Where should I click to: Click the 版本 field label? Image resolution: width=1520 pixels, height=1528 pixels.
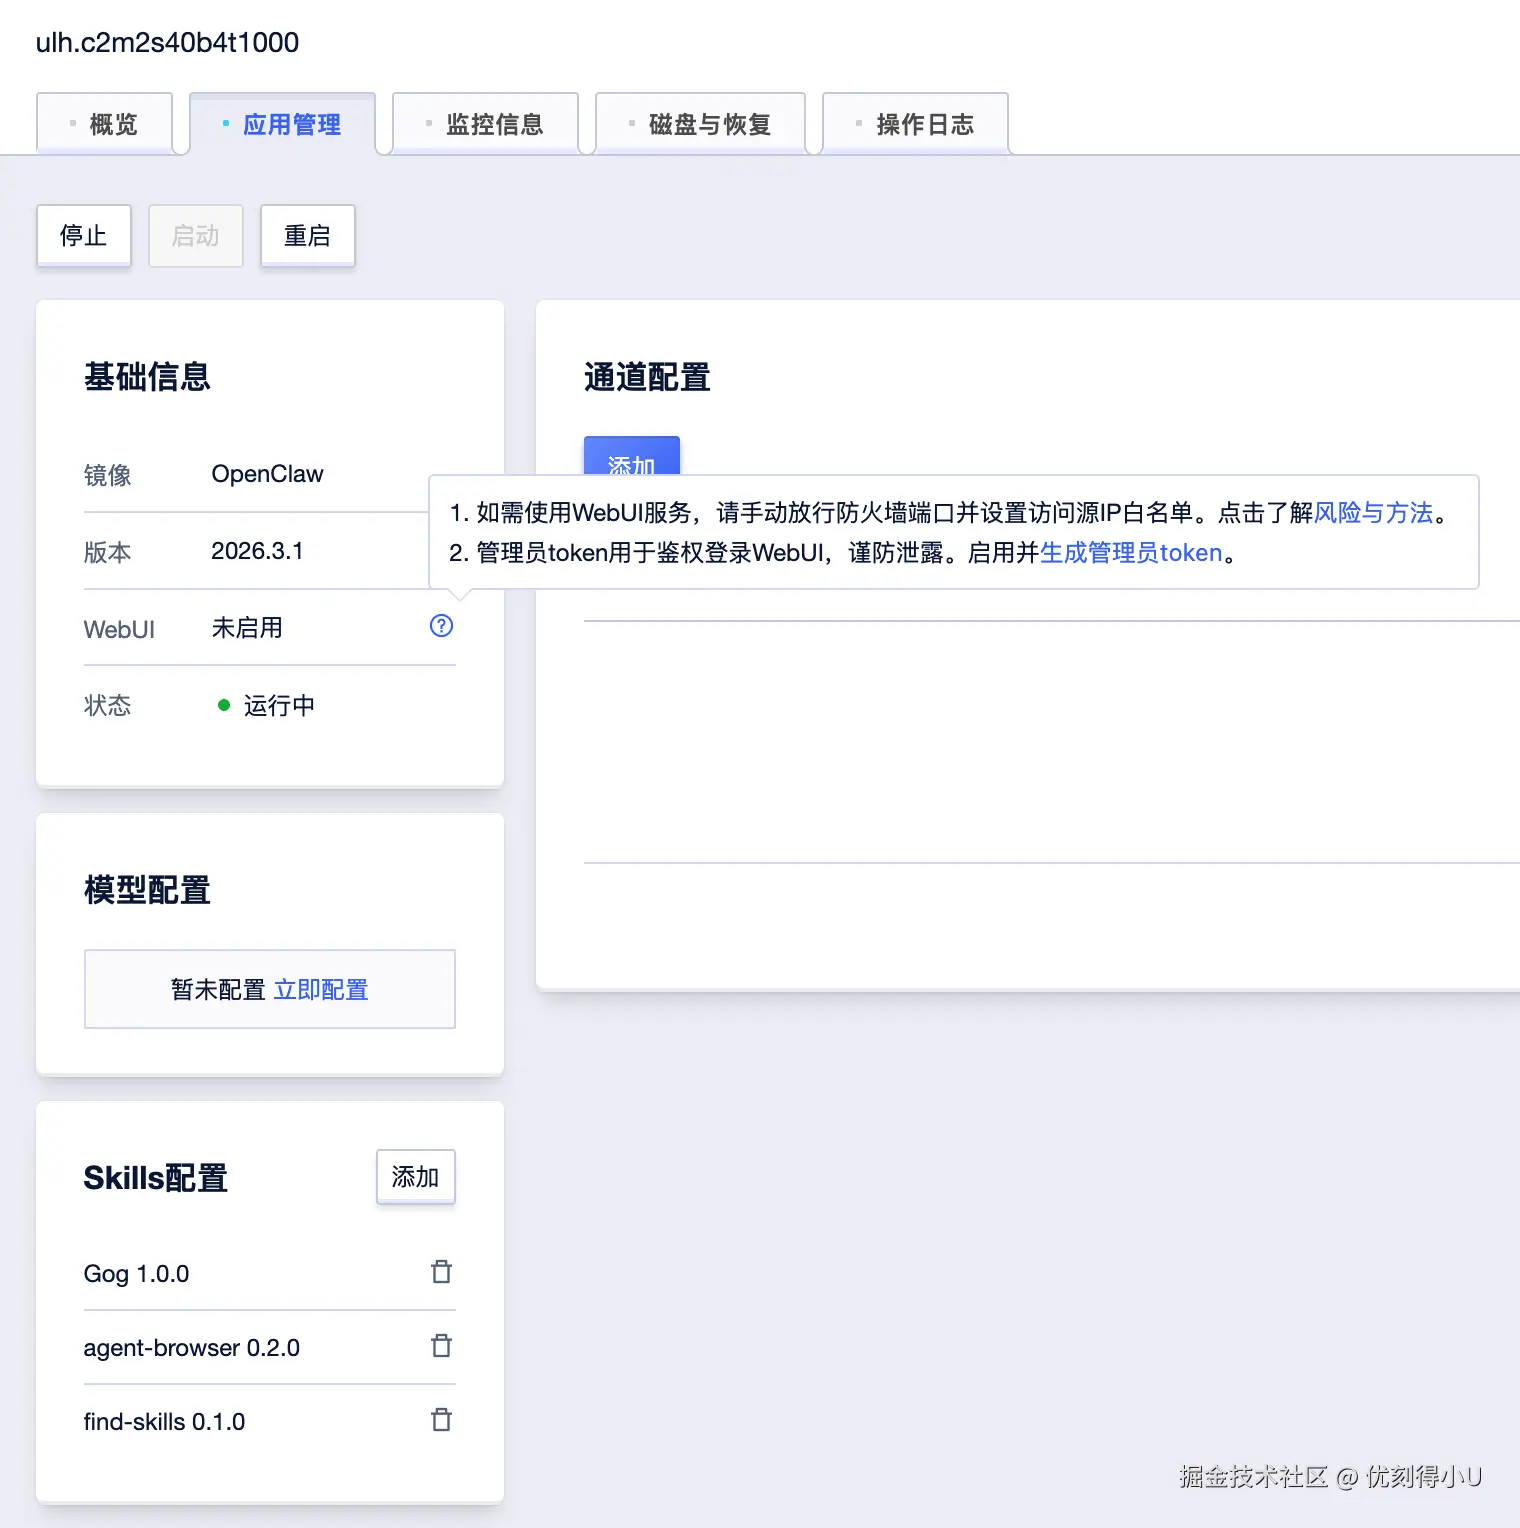[108, 552]
